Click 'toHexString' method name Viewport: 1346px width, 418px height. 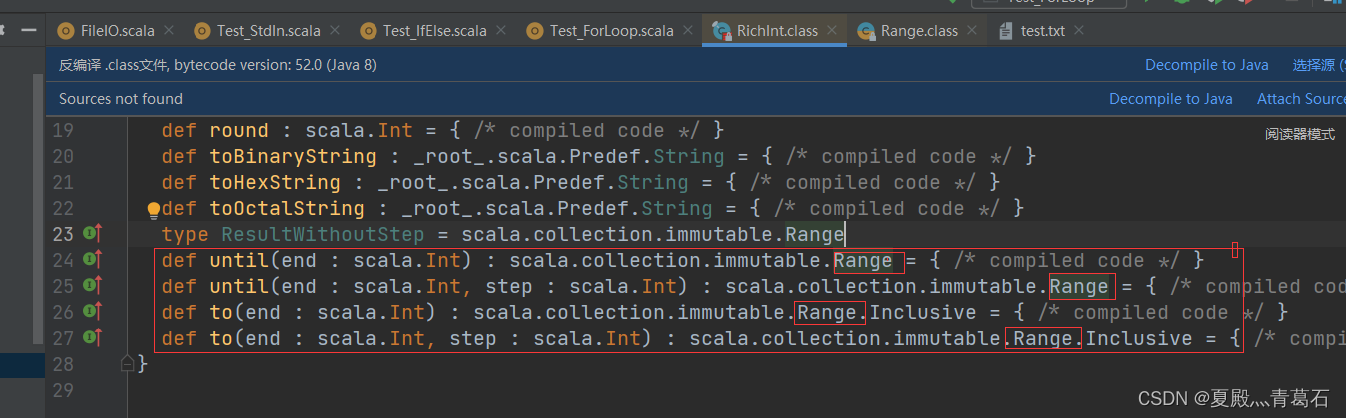coord(275,183)
